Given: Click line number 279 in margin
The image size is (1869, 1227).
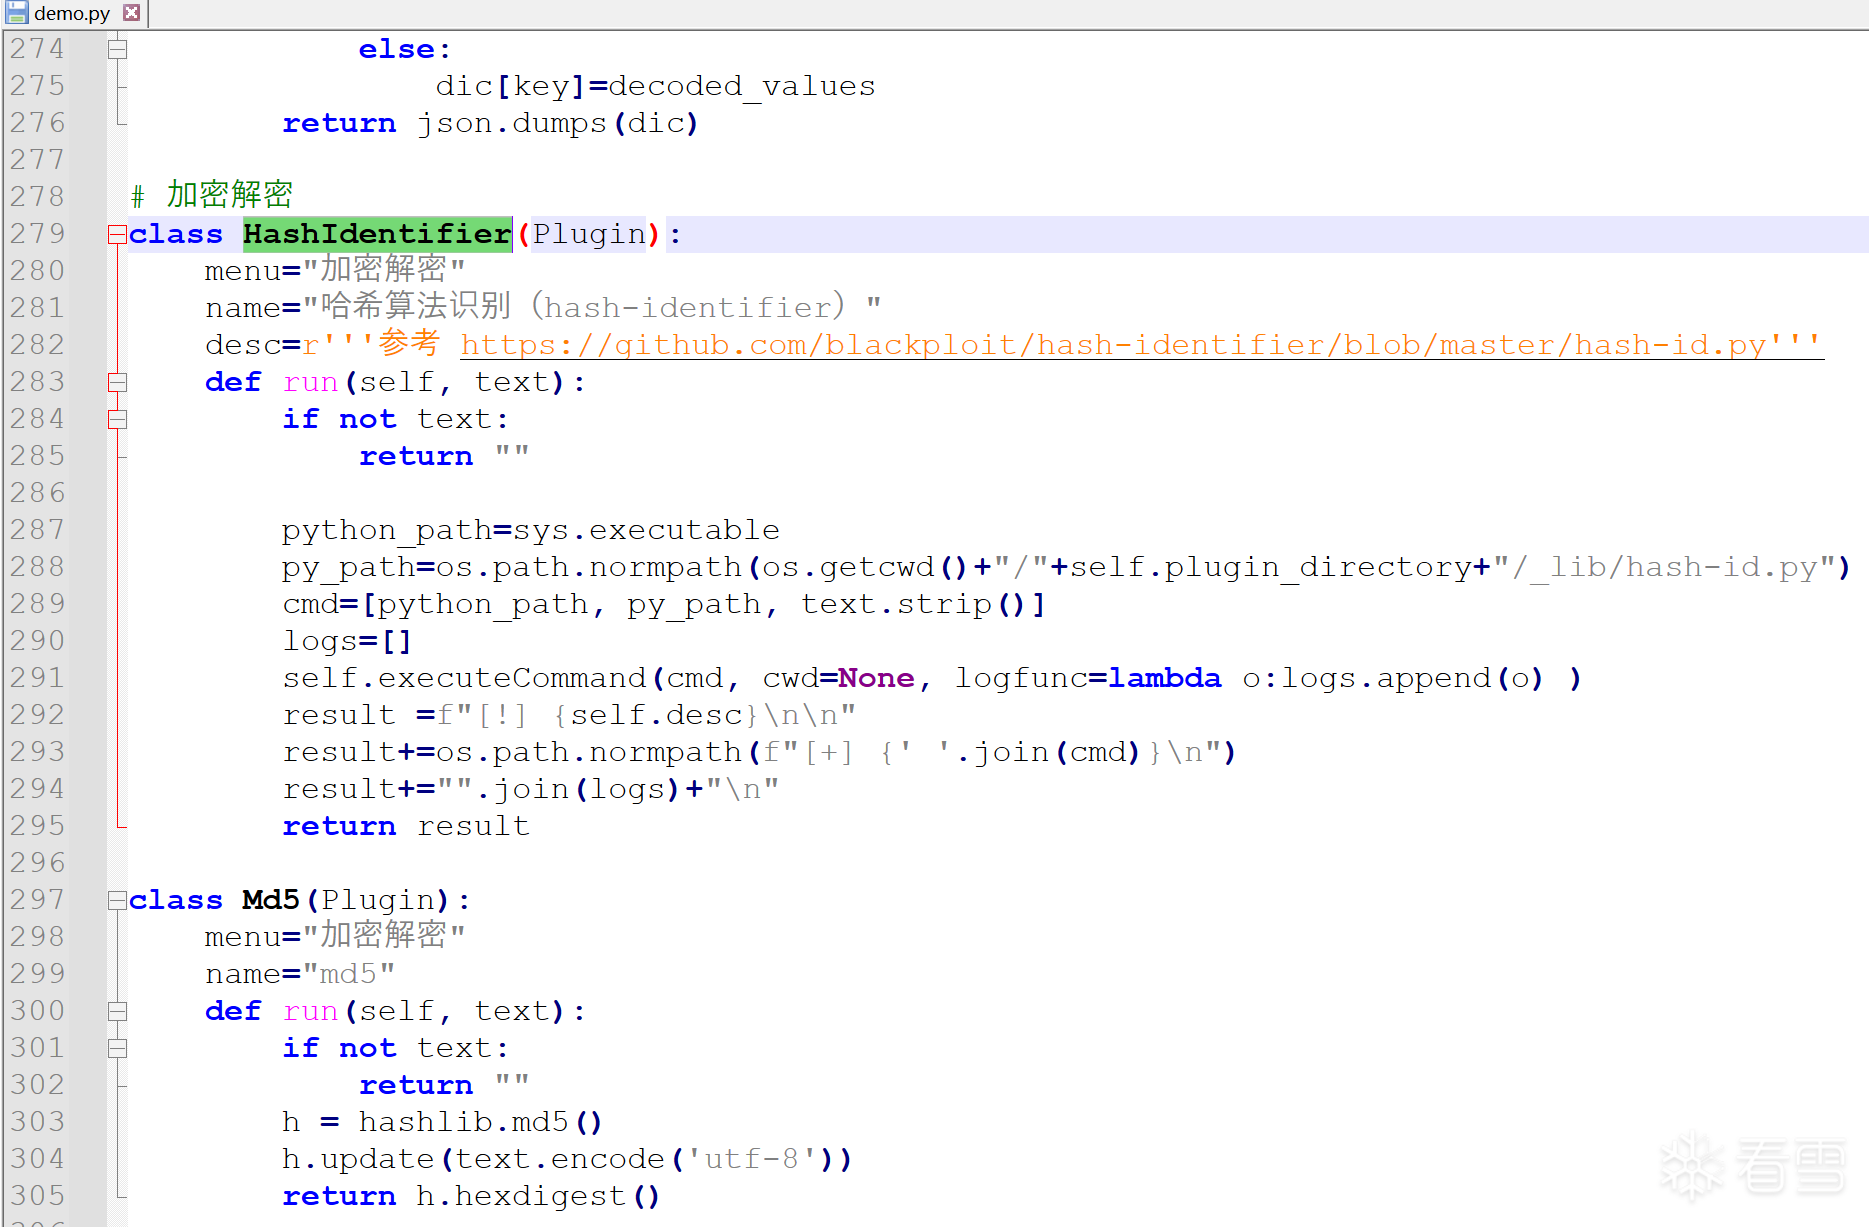Looking at the screenshot, I should (37, 234).
